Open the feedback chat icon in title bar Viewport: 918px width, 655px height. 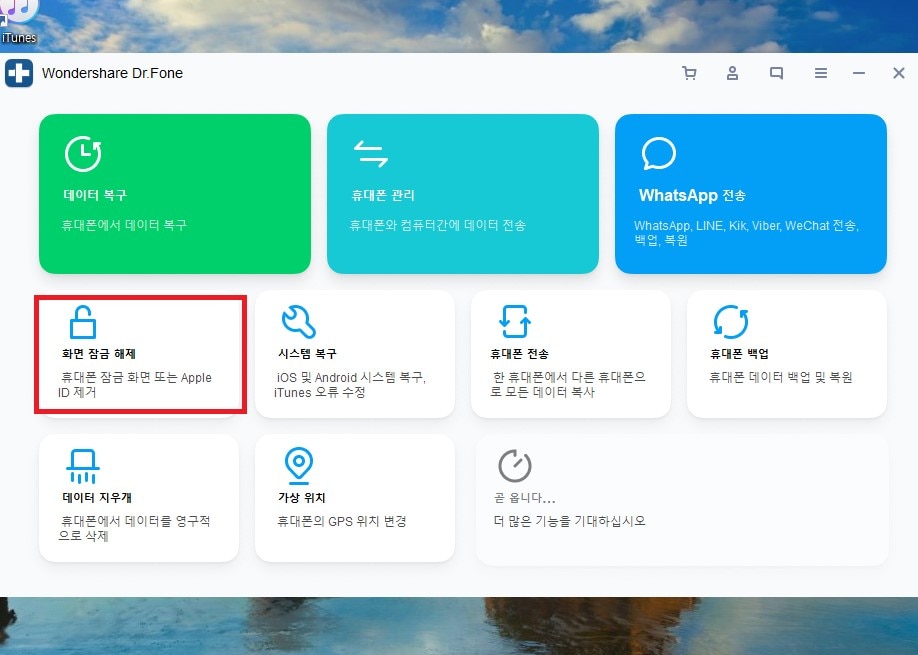coord(776,73)
